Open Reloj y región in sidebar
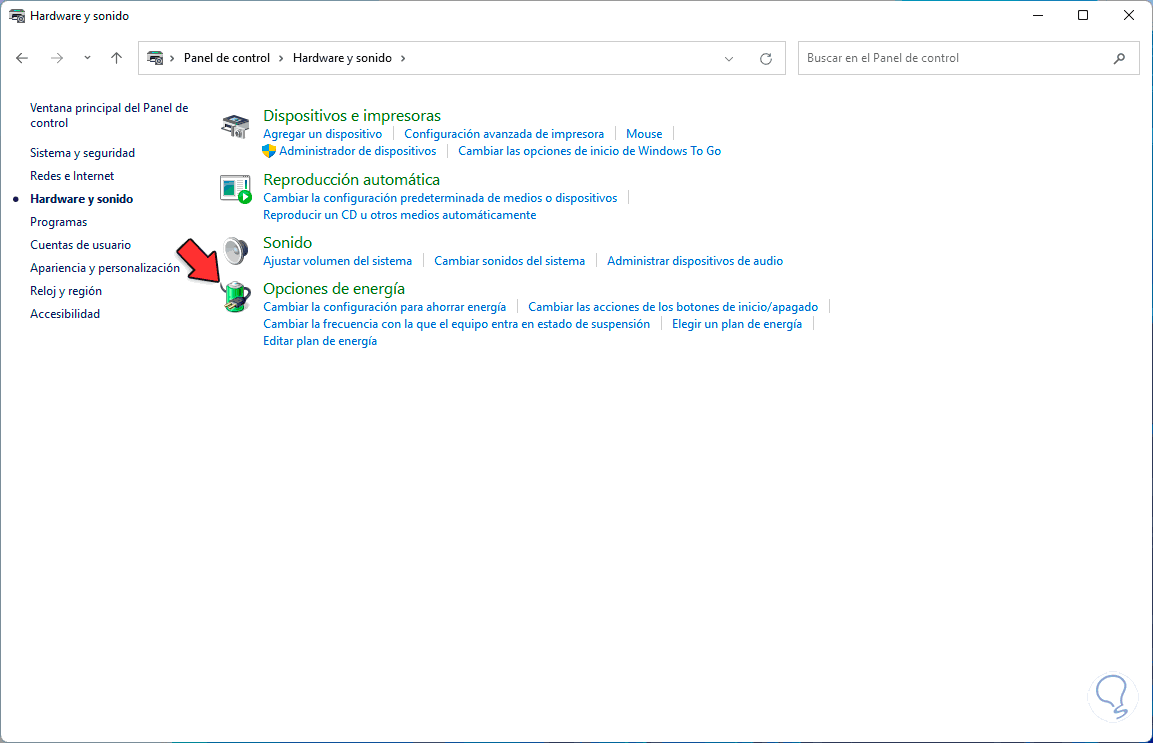 tap(65, 291)
